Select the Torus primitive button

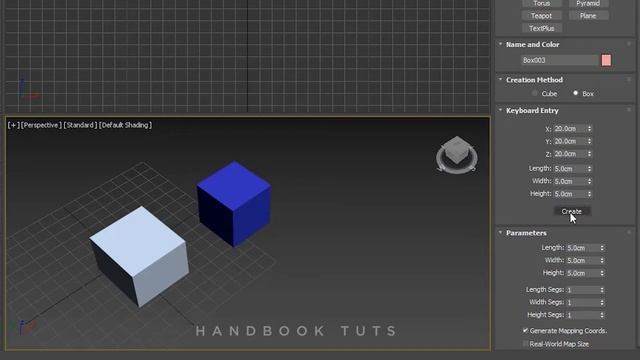point(542,3)
